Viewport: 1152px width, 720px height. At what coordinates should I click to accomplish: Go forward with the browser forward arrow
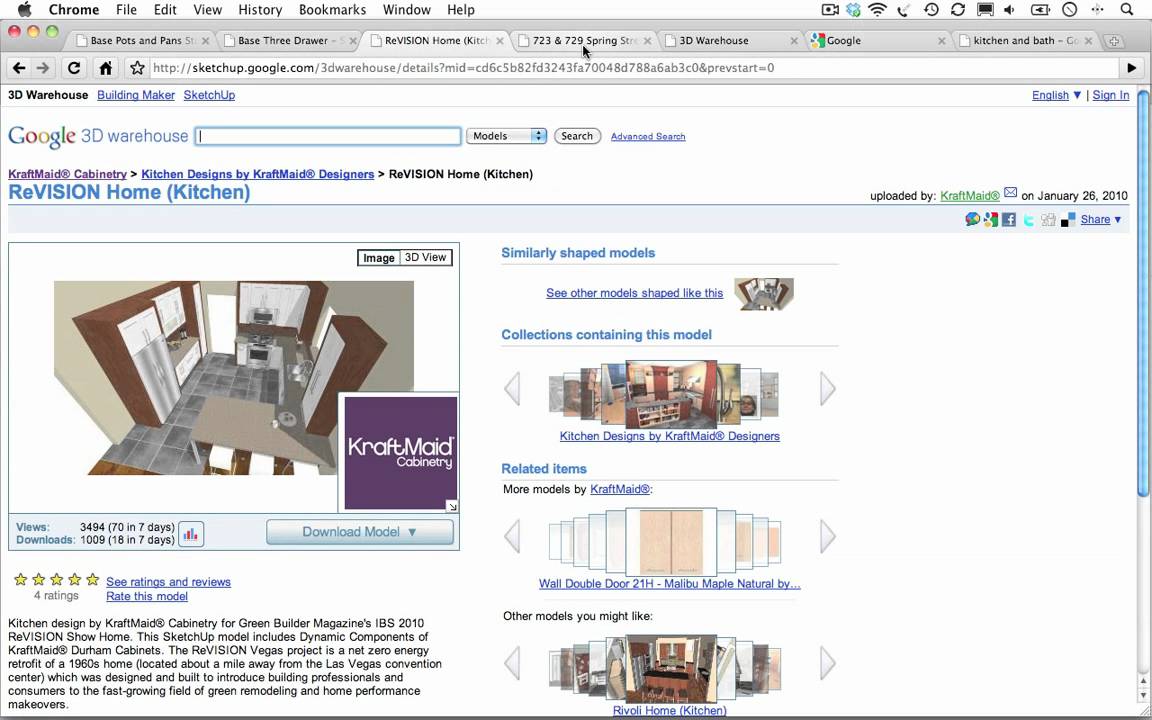point(43,68)
